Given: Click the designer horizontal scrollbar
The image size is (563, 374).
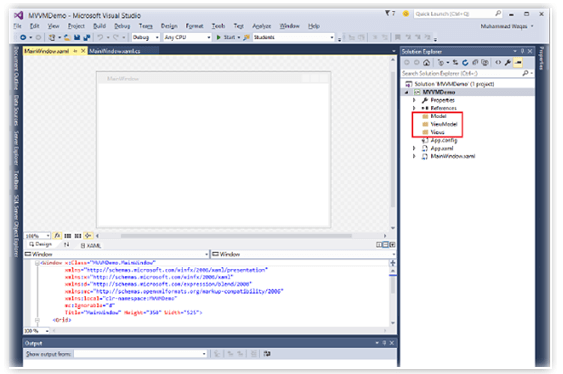Looking at the screenshot, I should 236,236.
